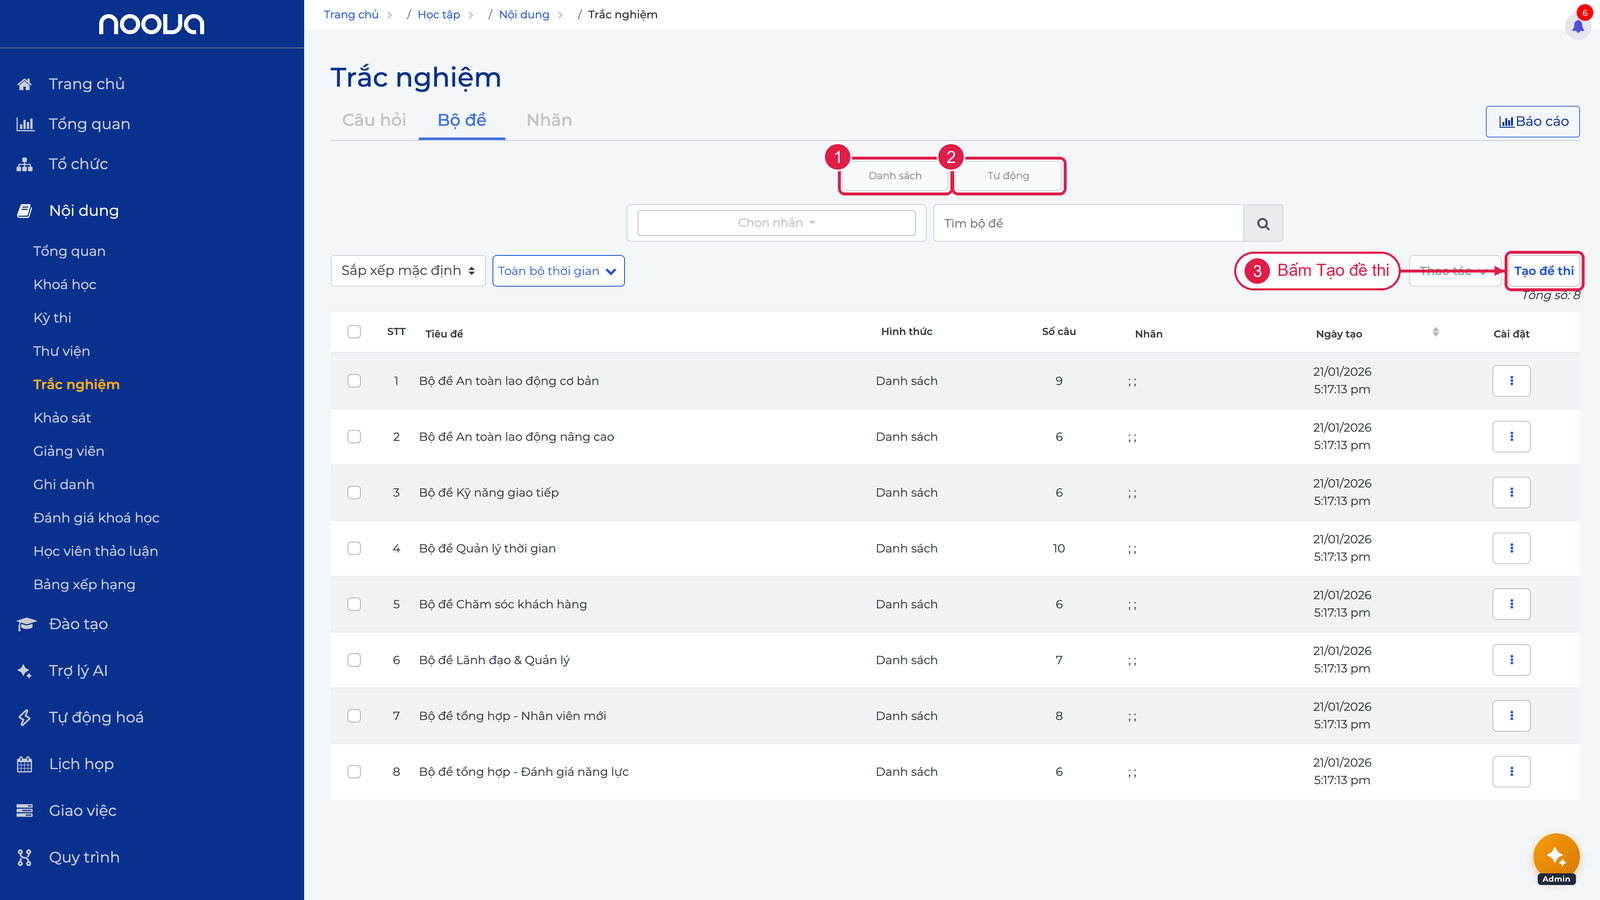The image size is (1600, 900).
Task: Click the Trang chủ home icon in sidebar
Action: pos(25,84)
